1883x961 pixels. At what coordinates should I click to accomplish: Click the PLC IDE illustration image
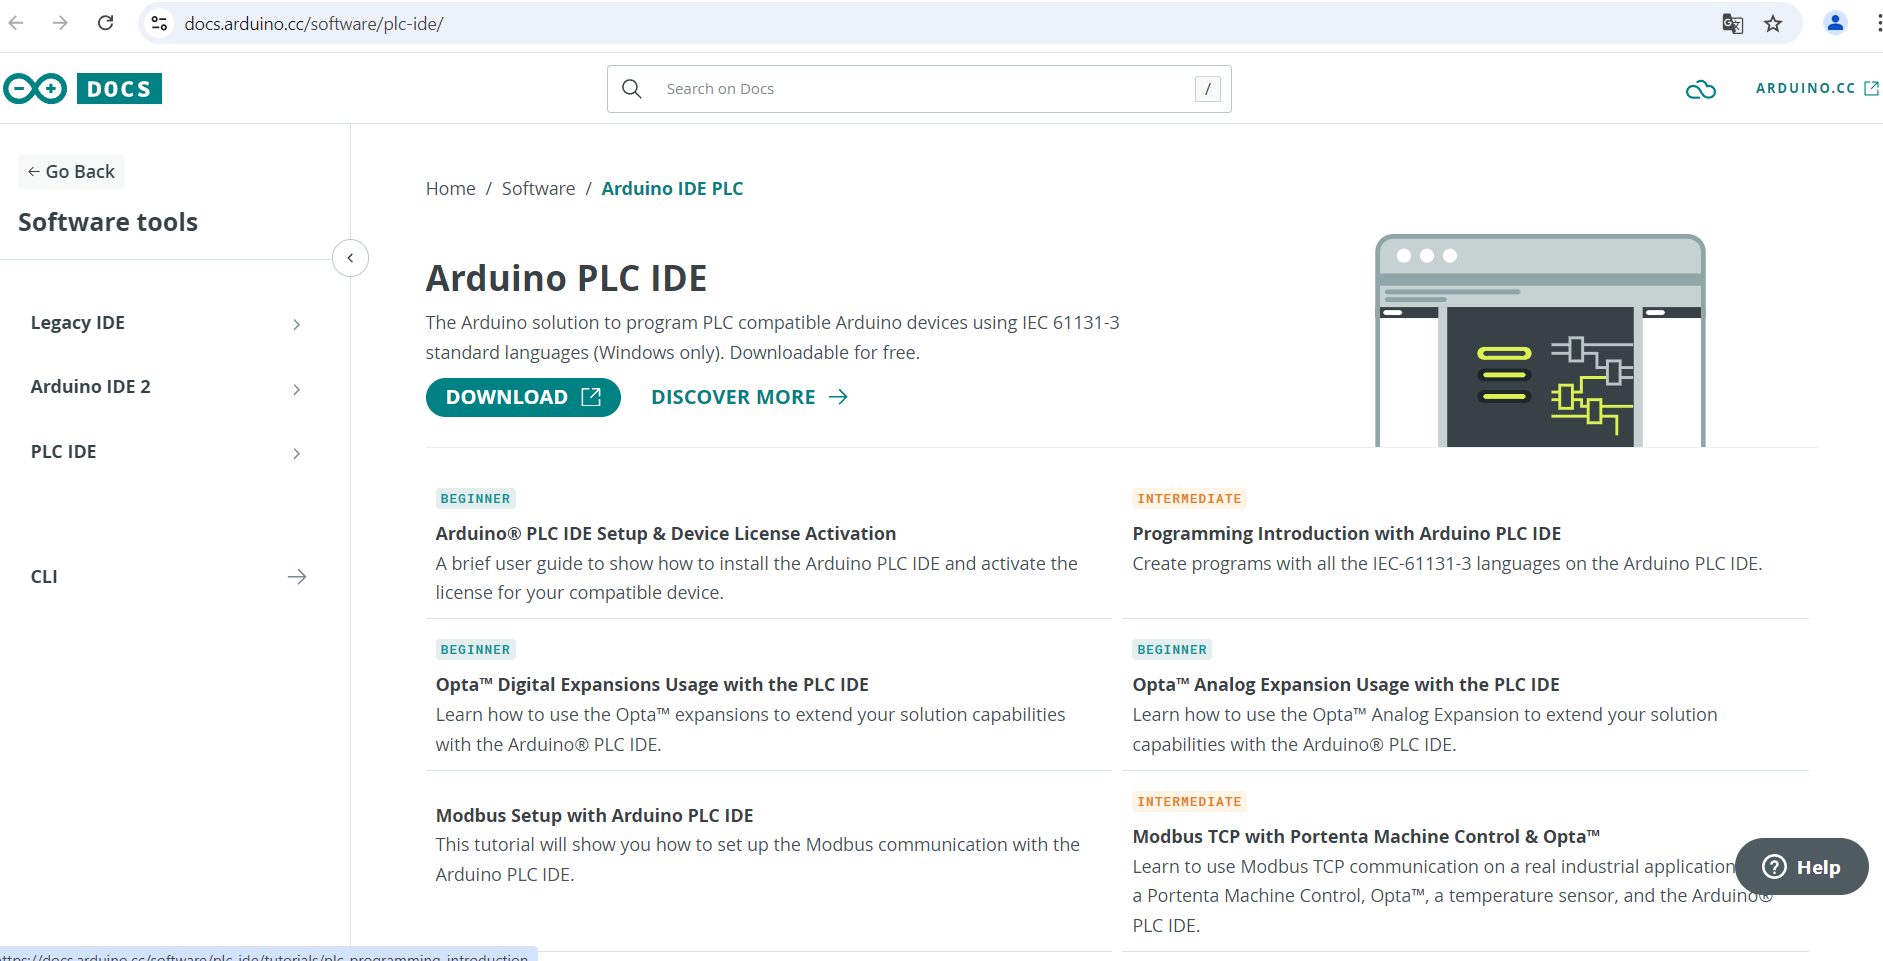point(1540,341)
